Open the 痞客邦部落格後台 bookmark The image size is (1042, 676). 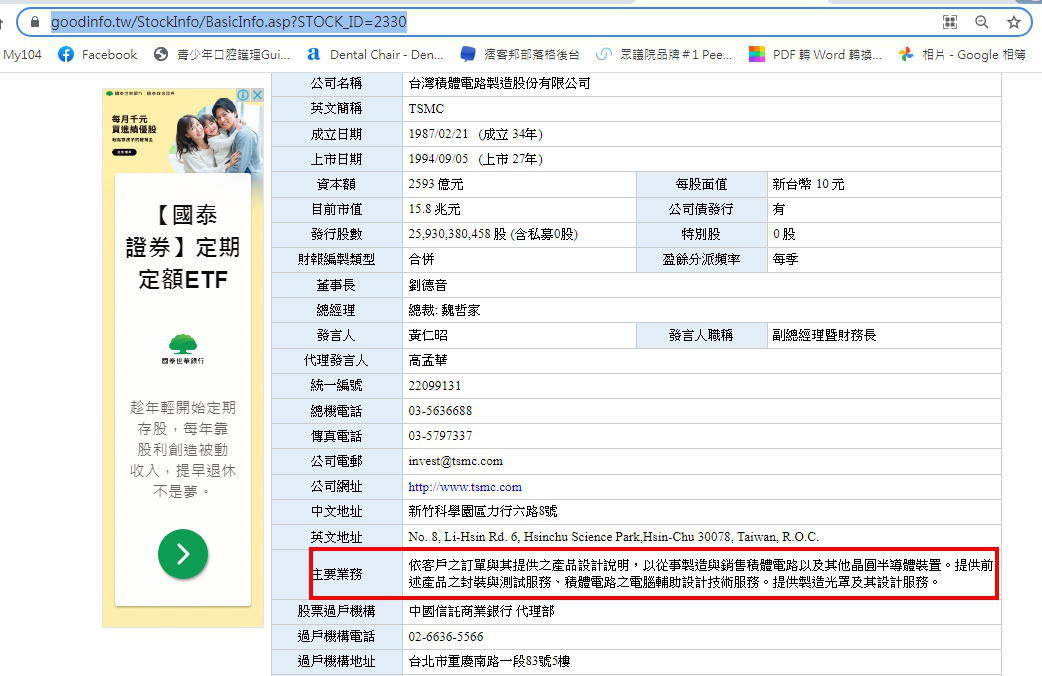pos(520,55)
